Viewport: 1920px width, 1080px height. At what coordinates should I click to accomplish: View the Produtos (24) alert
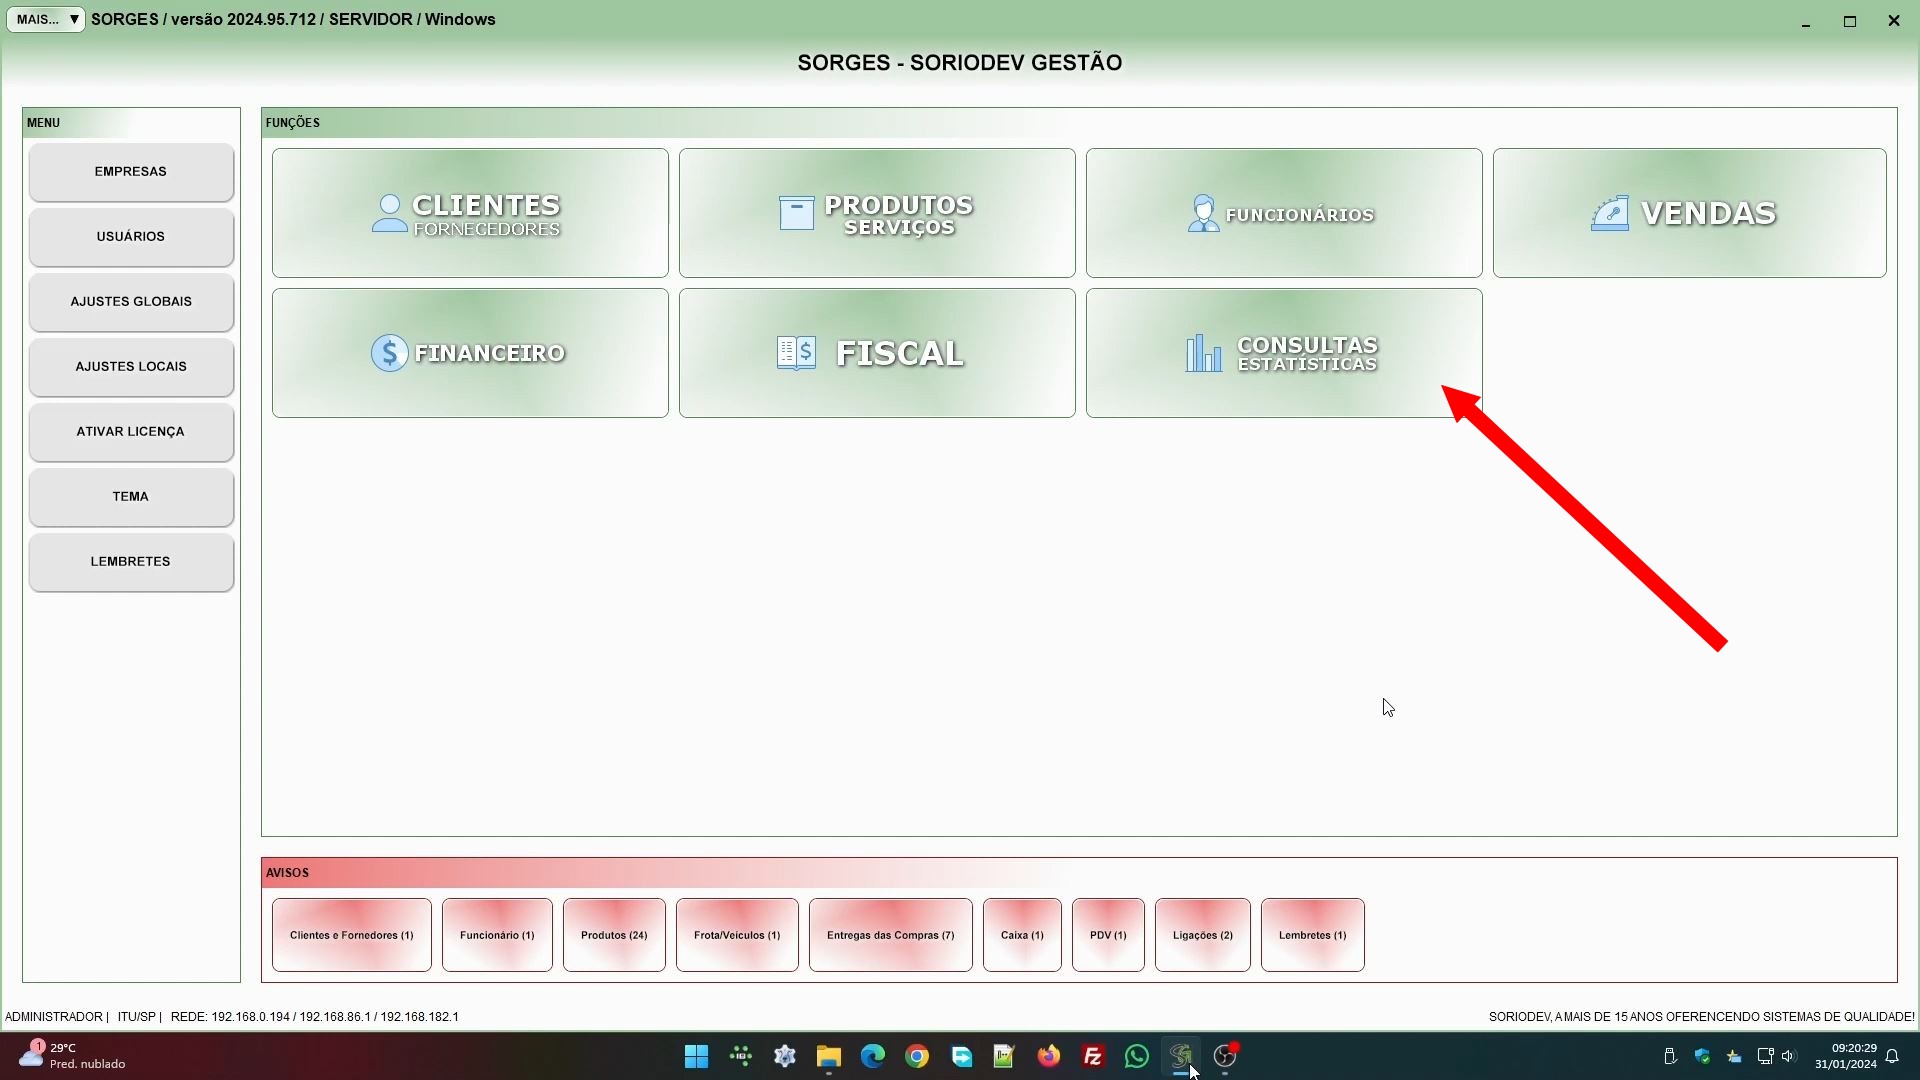click(614, 935)
